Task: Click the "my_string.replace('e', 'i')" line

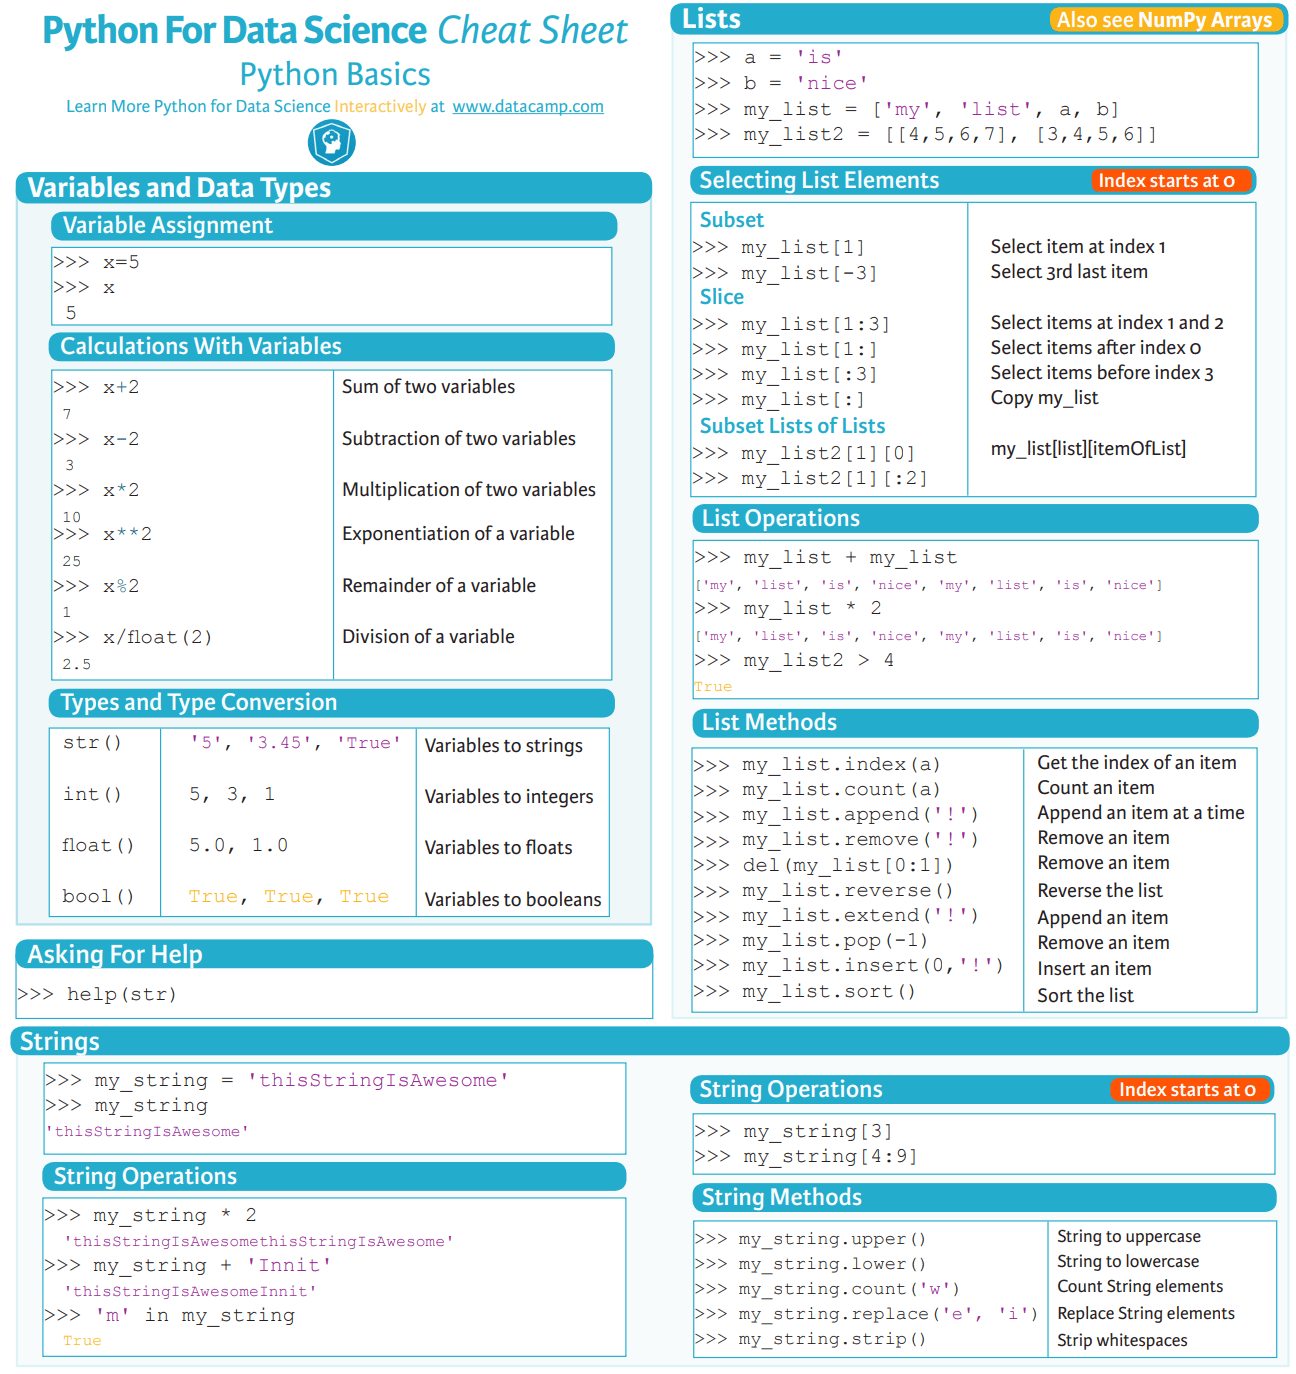Action: point(866,1314)
